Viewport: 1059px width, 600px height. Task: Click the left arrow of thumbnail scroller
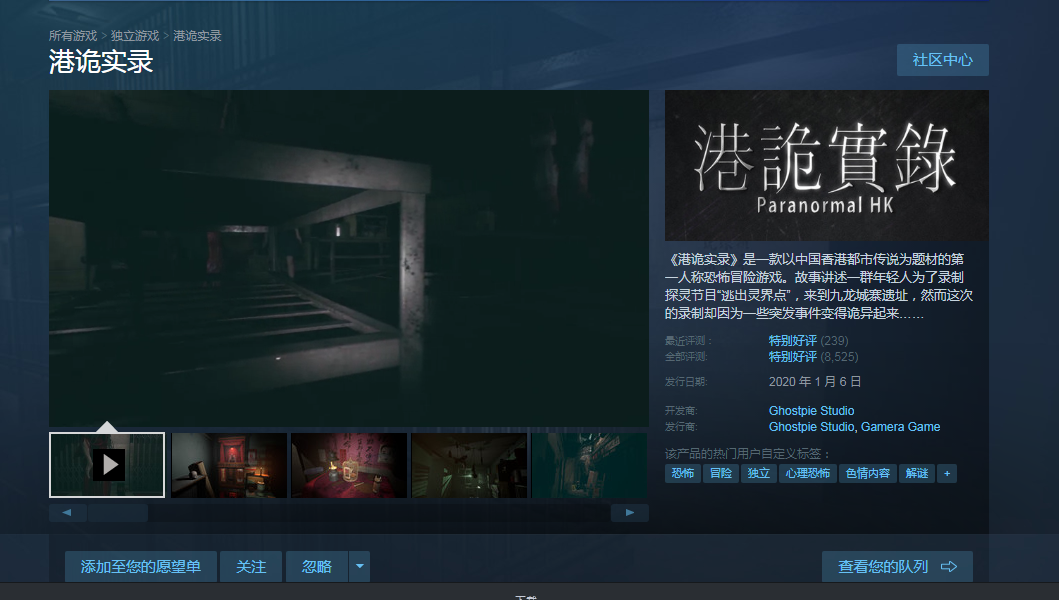pos(68,513)
